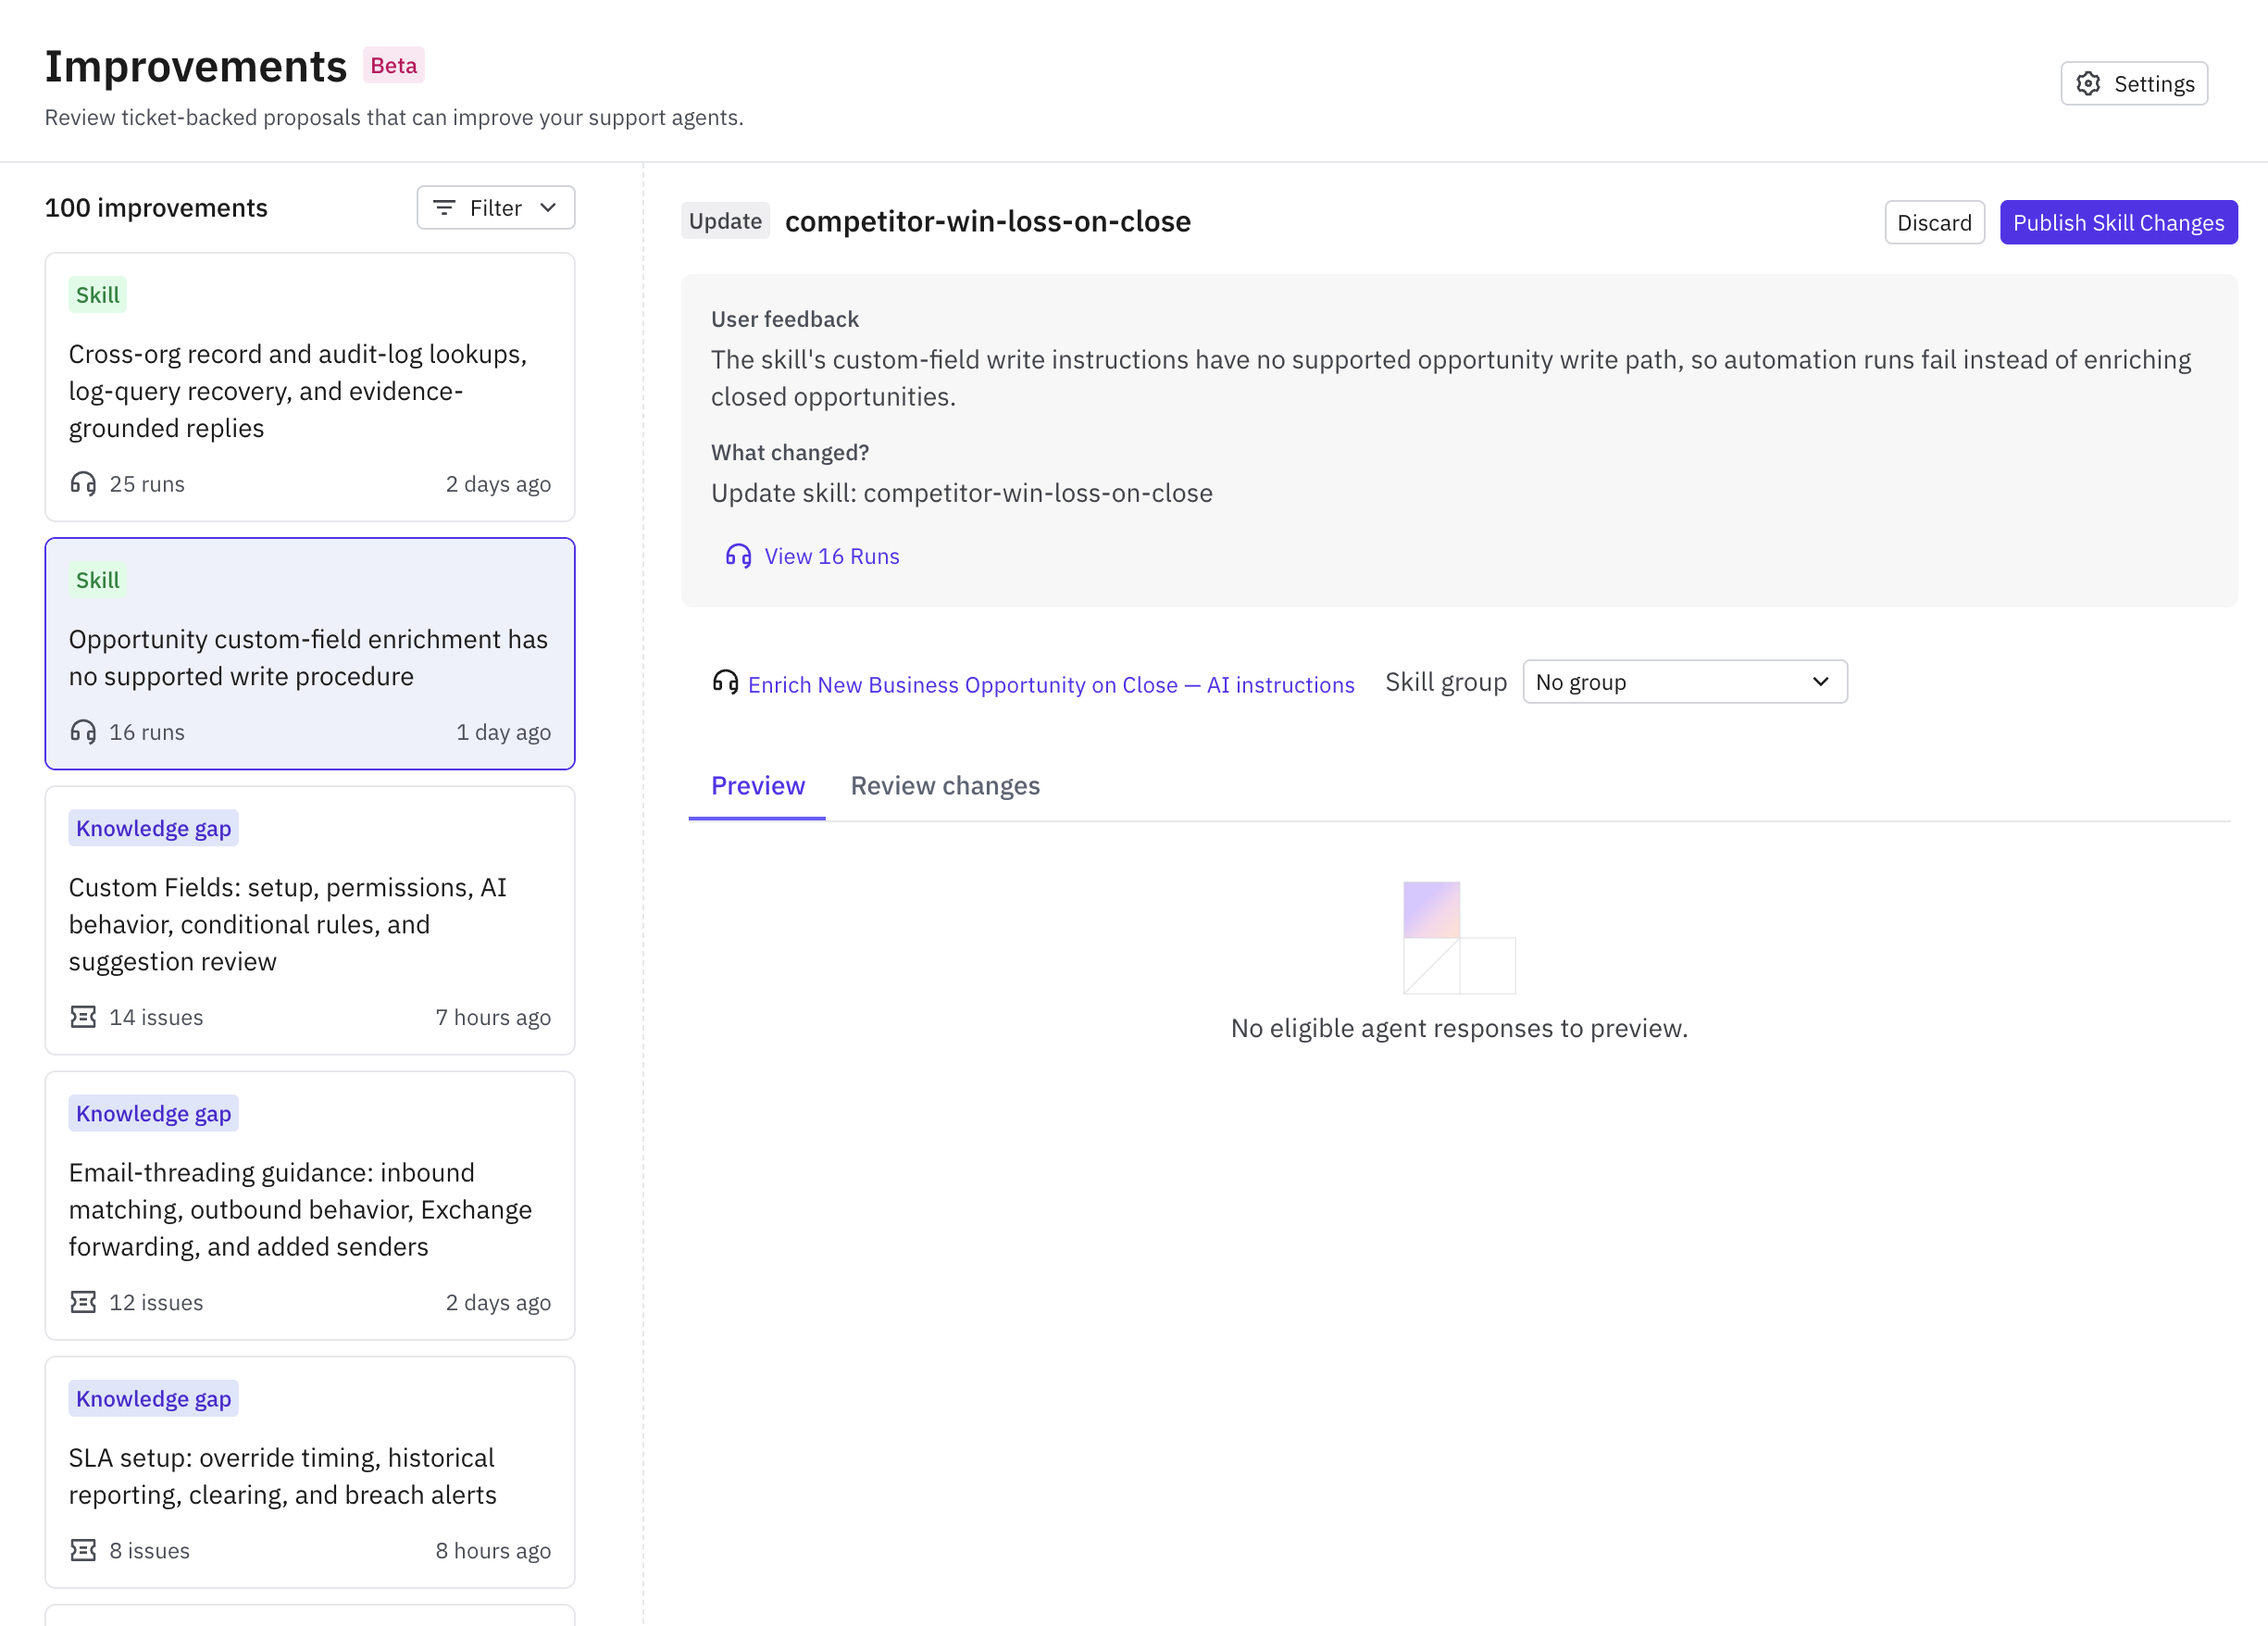Switch to the Preview tab
This screenshot has width=2268, height=1626.
[757, 786]
